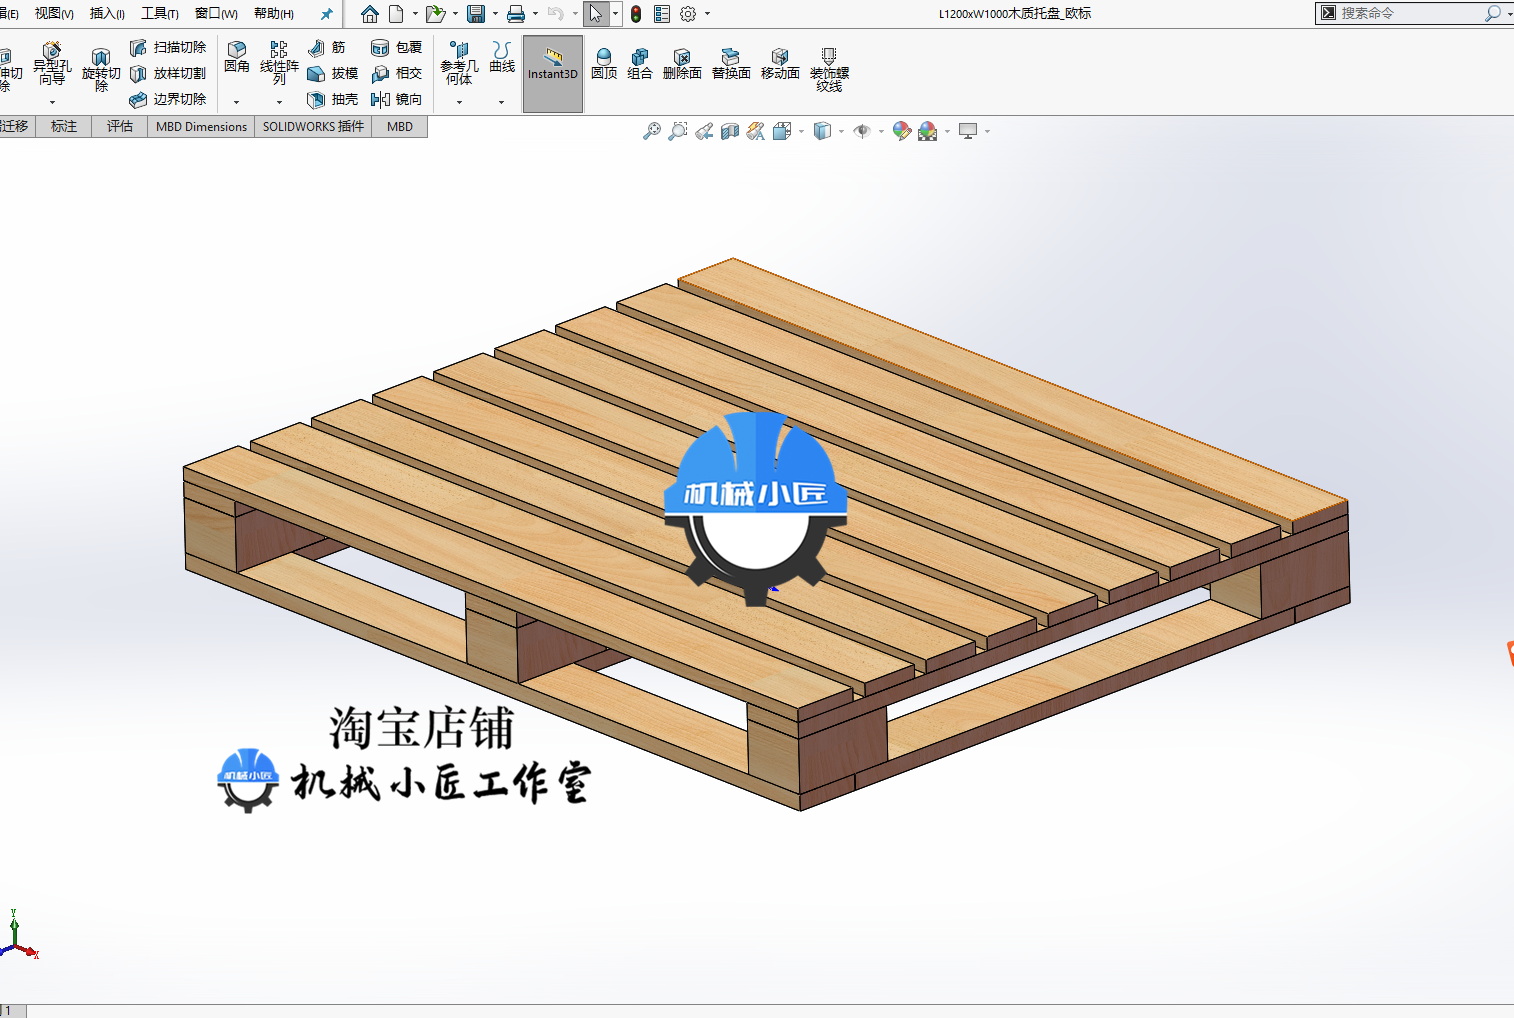Select the Combine (组合) tool
Screen dimensions: 1514x1018
coord(640,64)
